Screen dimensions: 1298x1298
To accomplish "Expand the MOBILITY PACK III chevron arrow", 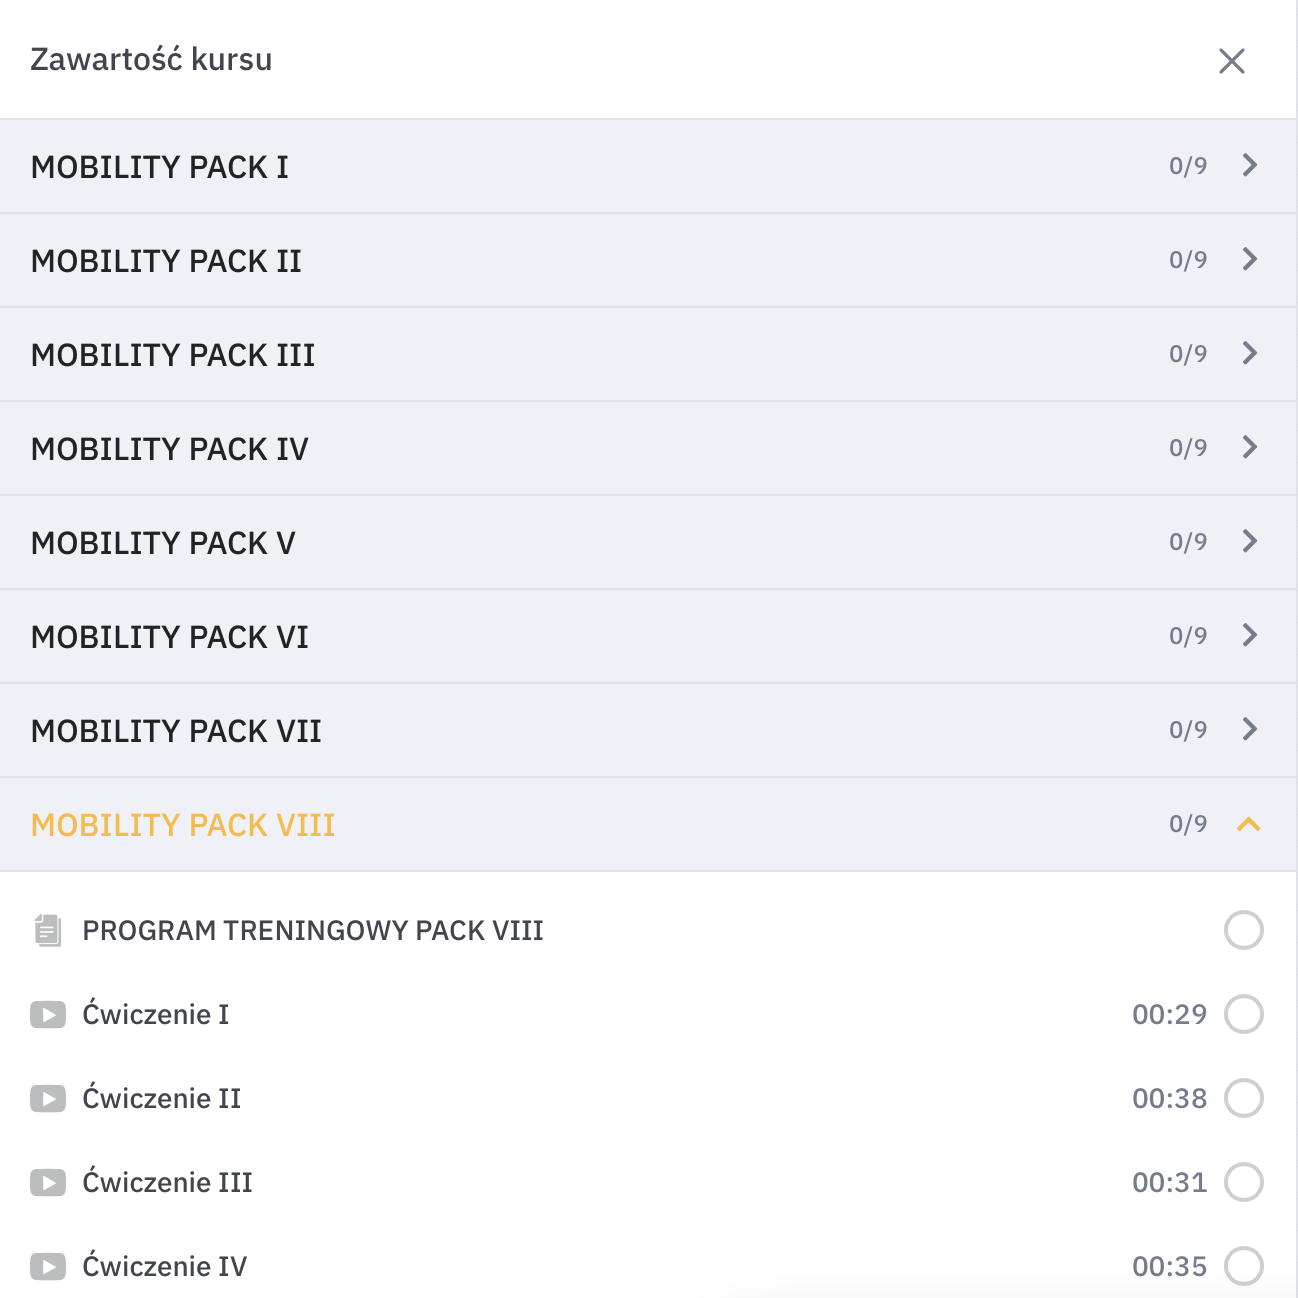I will tap(1249, 353).
